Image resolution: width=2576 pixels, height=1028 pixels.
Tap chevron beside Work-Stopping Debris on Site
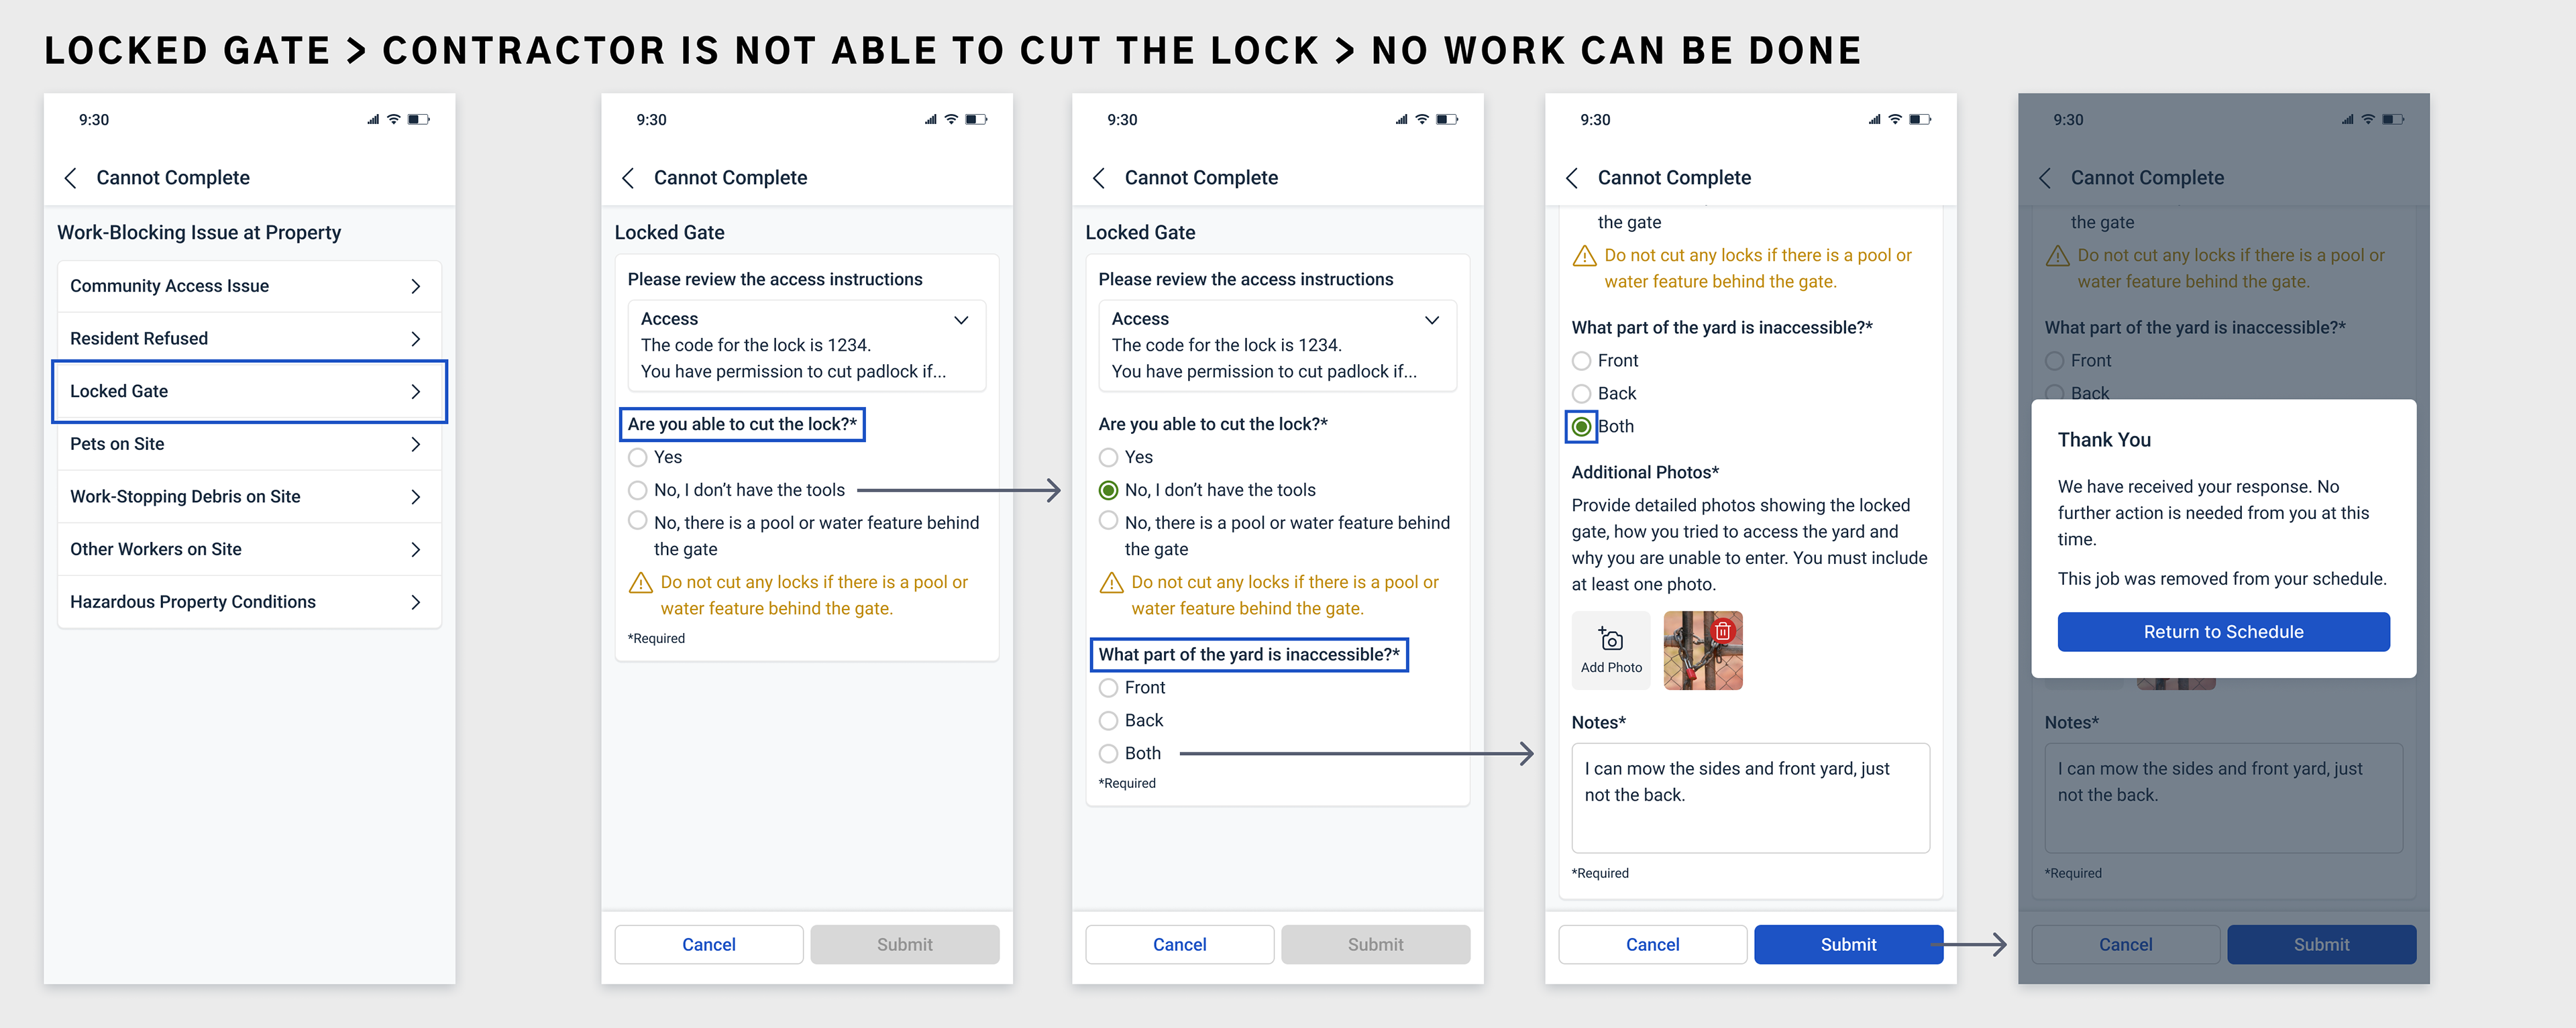(x=416, y=497)
